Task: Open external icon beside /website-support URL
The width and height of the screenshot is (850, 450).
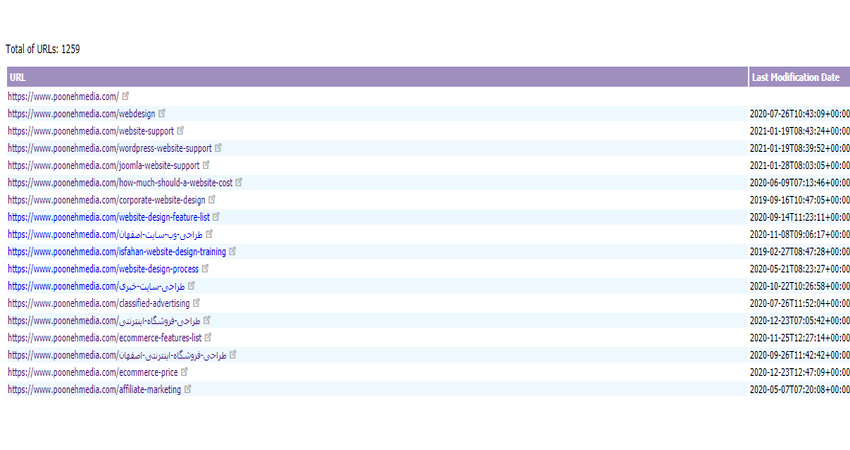Action: [x=181, y=131]
